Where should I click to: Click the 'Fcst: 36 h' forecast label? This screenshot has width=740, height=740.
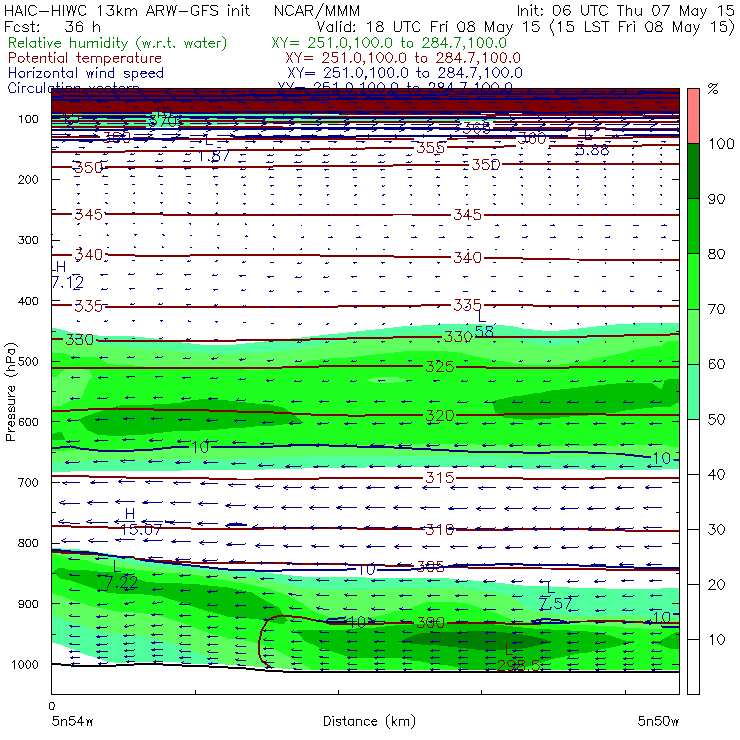tap(52, 26)
